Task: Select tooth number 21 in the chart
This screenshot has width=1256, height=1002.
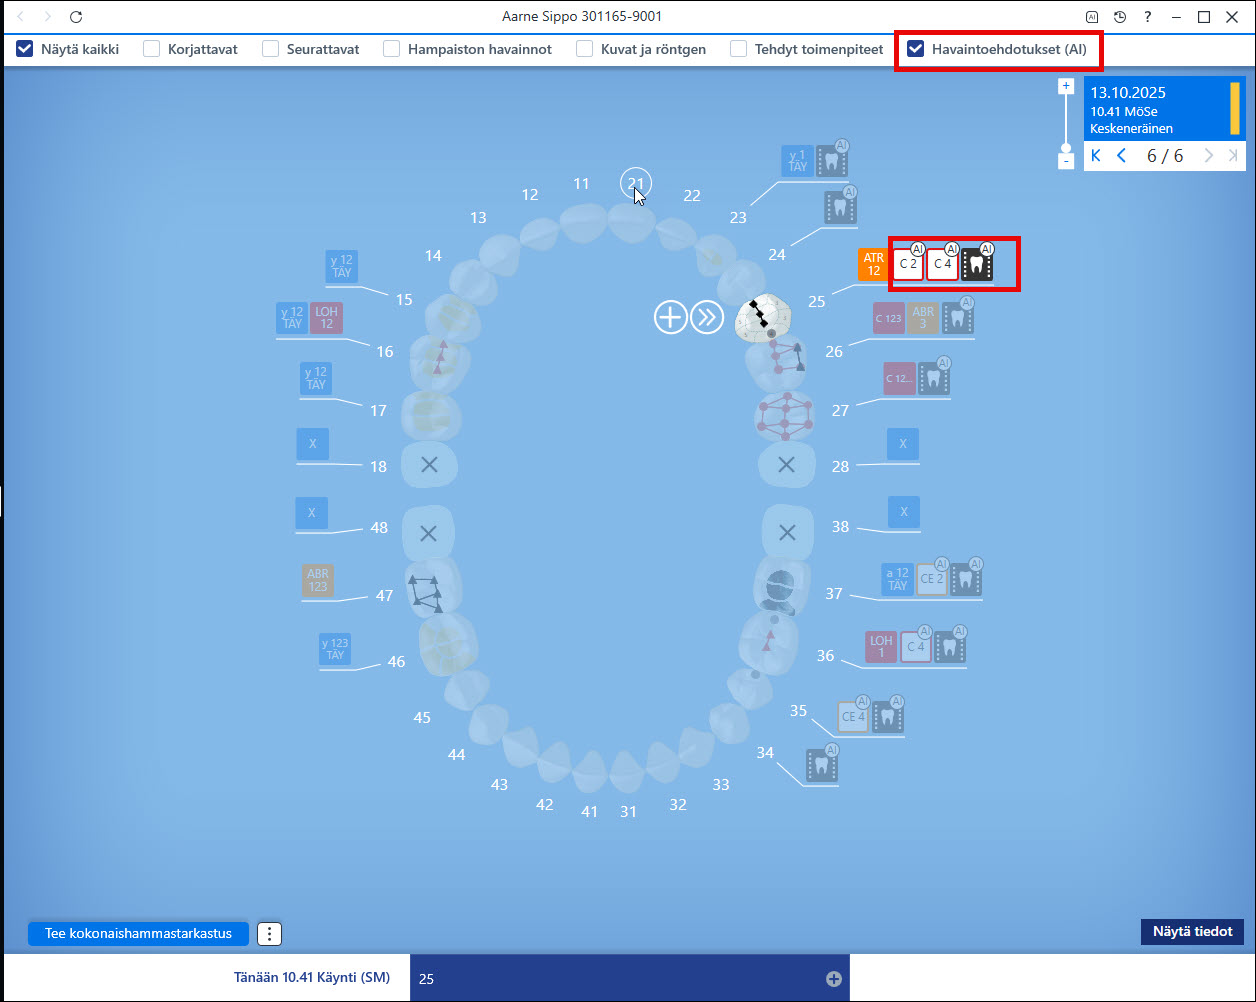Action: pos(636,183)
